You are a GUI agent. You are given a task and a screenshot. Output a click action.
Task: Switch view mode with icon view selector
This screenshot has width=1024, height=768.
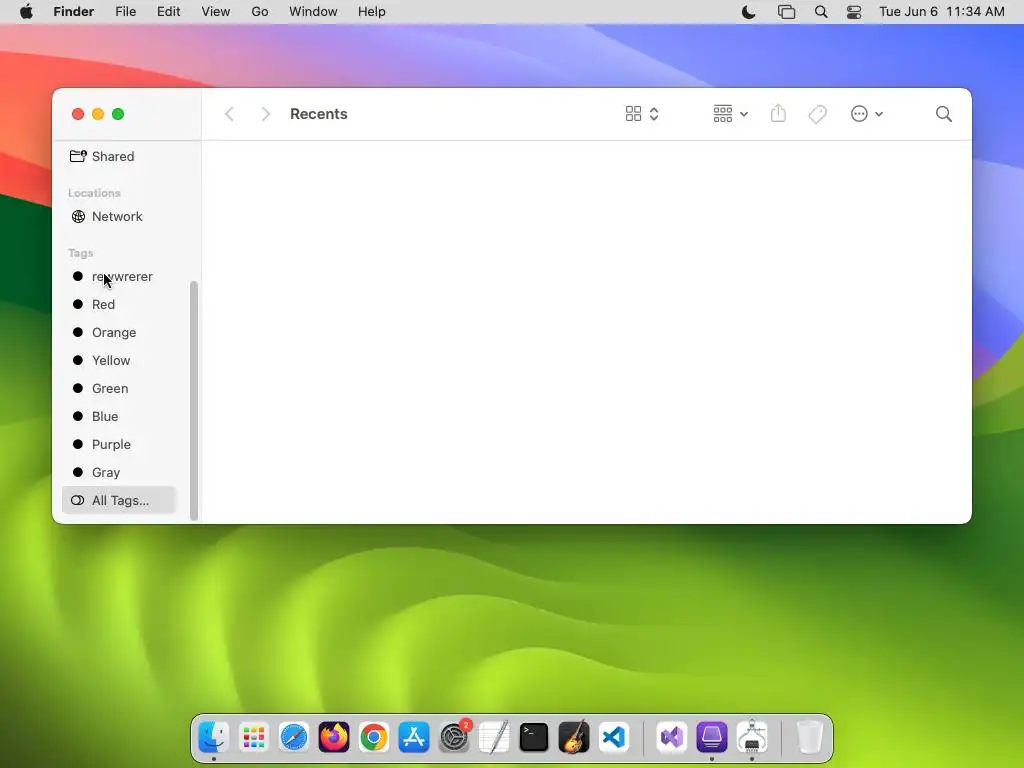(642, 114)
